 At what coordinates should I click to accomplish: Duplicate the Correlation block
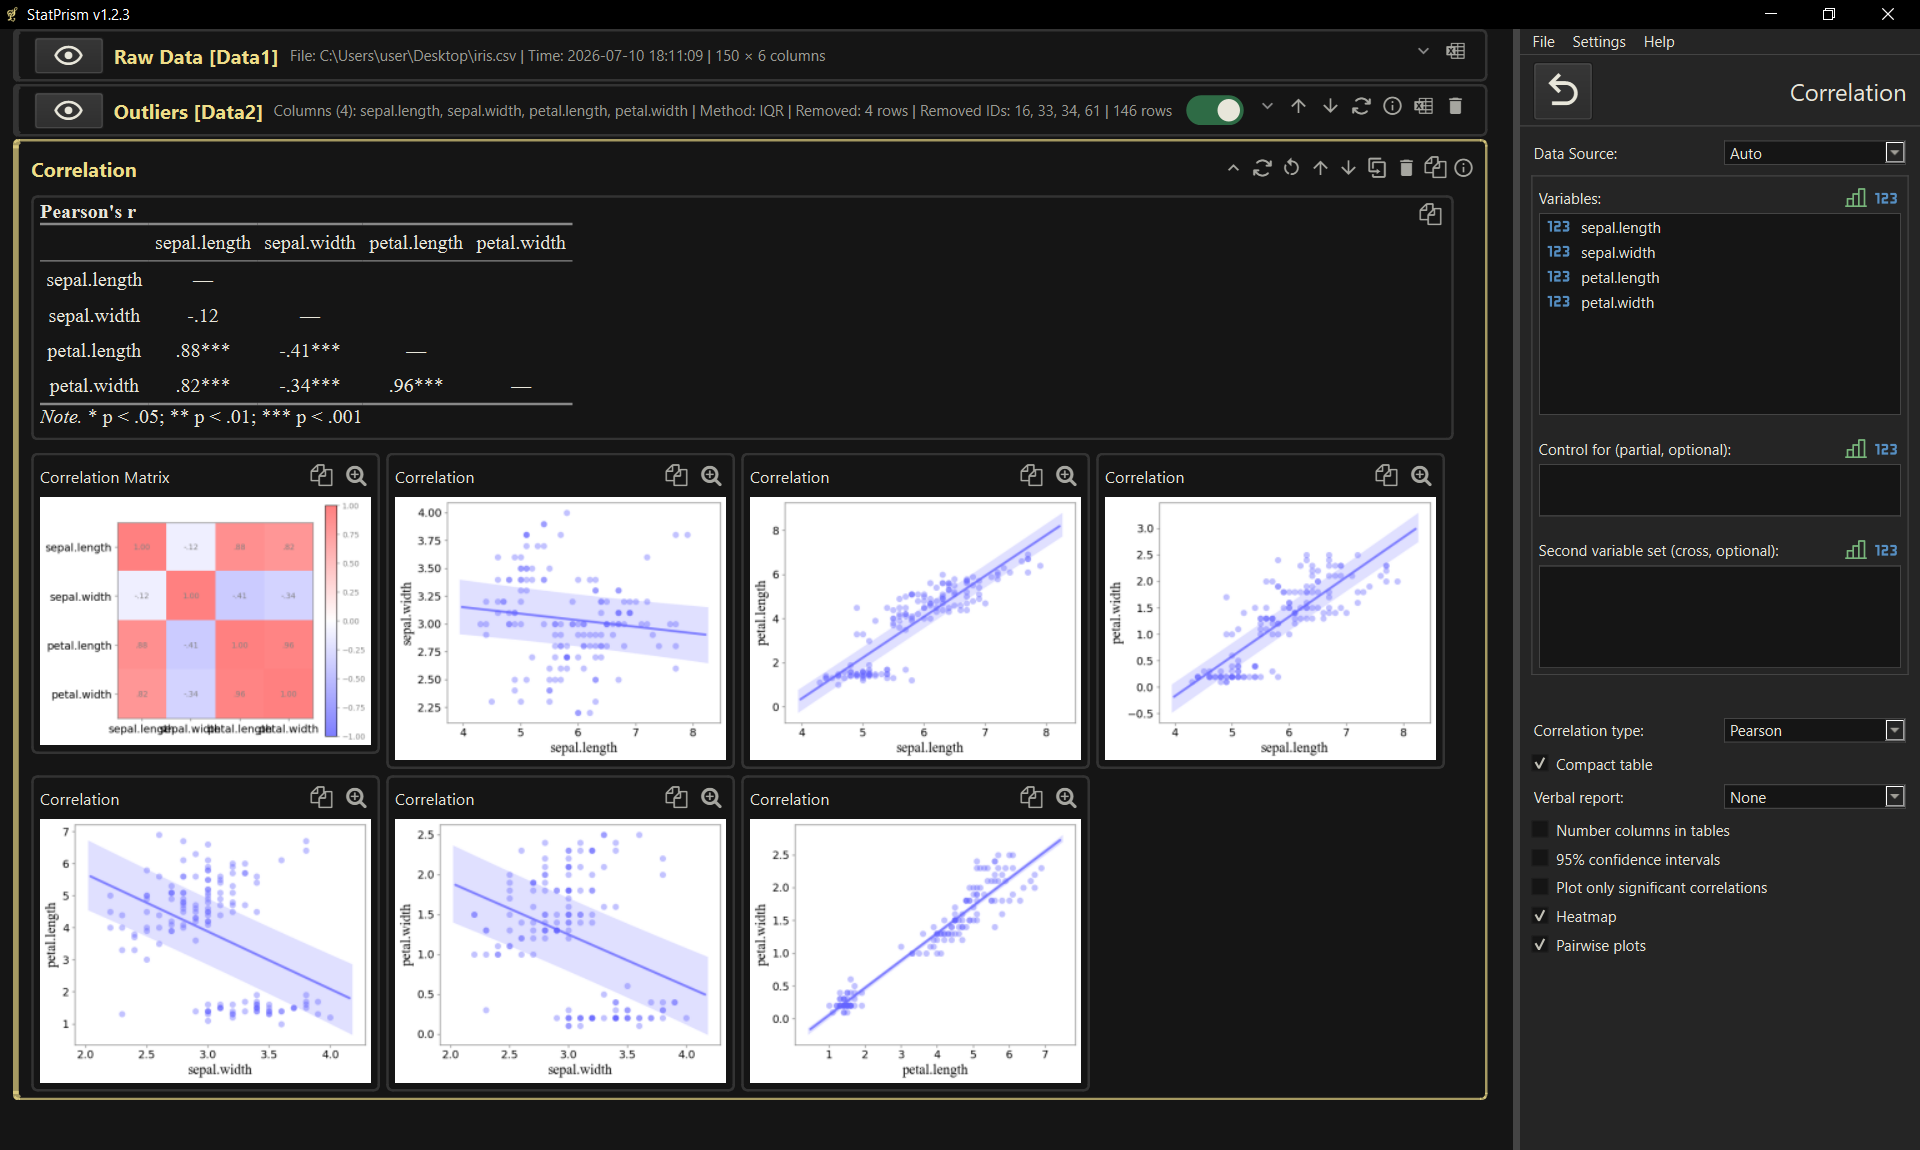coord(1377,168)
